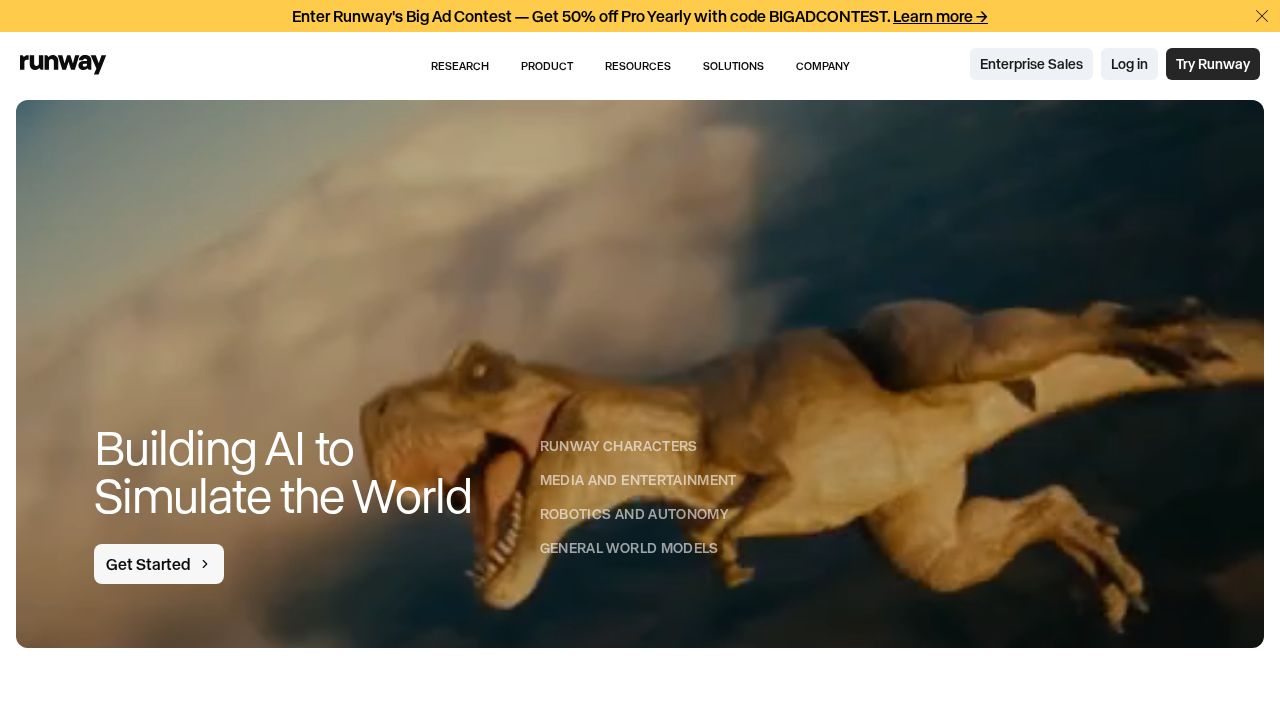This screenshot has height=720, width=1280.
Task: Expand the Company navigation dropdown
Action: (x=823, y=66)
